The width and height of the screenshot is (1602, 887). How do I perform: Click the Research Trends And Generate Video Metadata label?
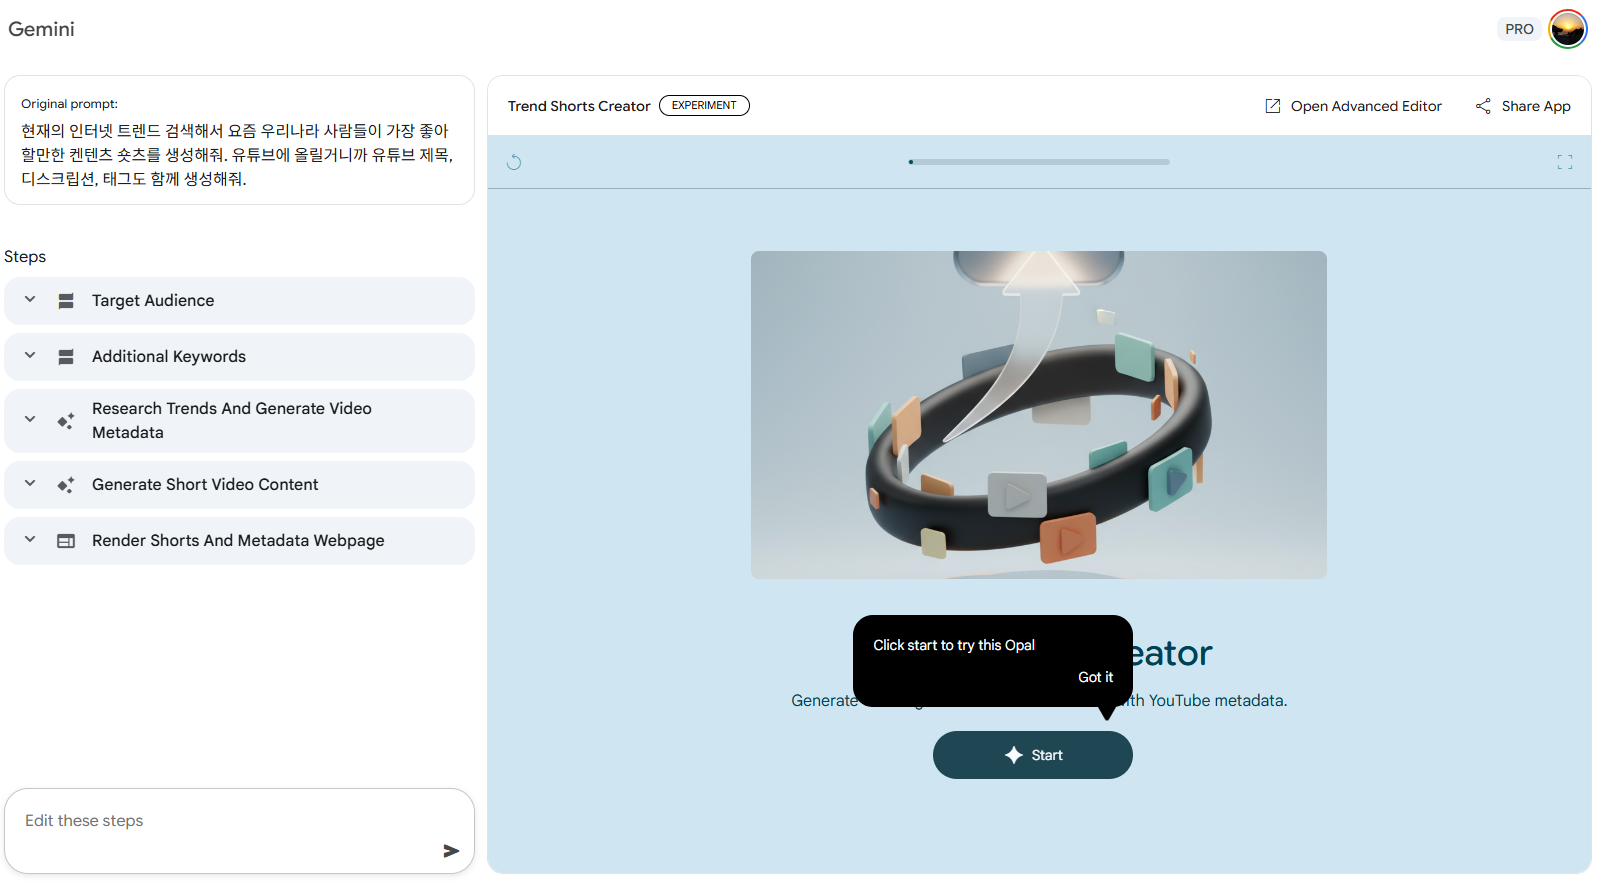(x=232, y=421)
